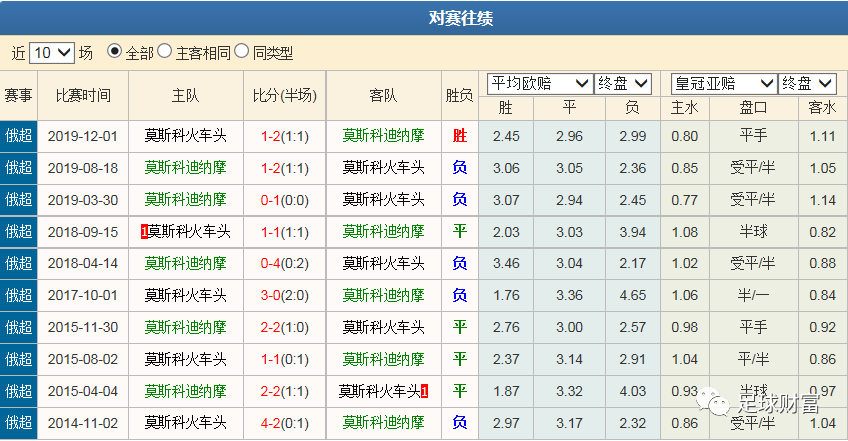Click loss odds 2.45 in 2019-03-30 row
The height and width of the screenshot is (441, 848).
pos(633,200)
